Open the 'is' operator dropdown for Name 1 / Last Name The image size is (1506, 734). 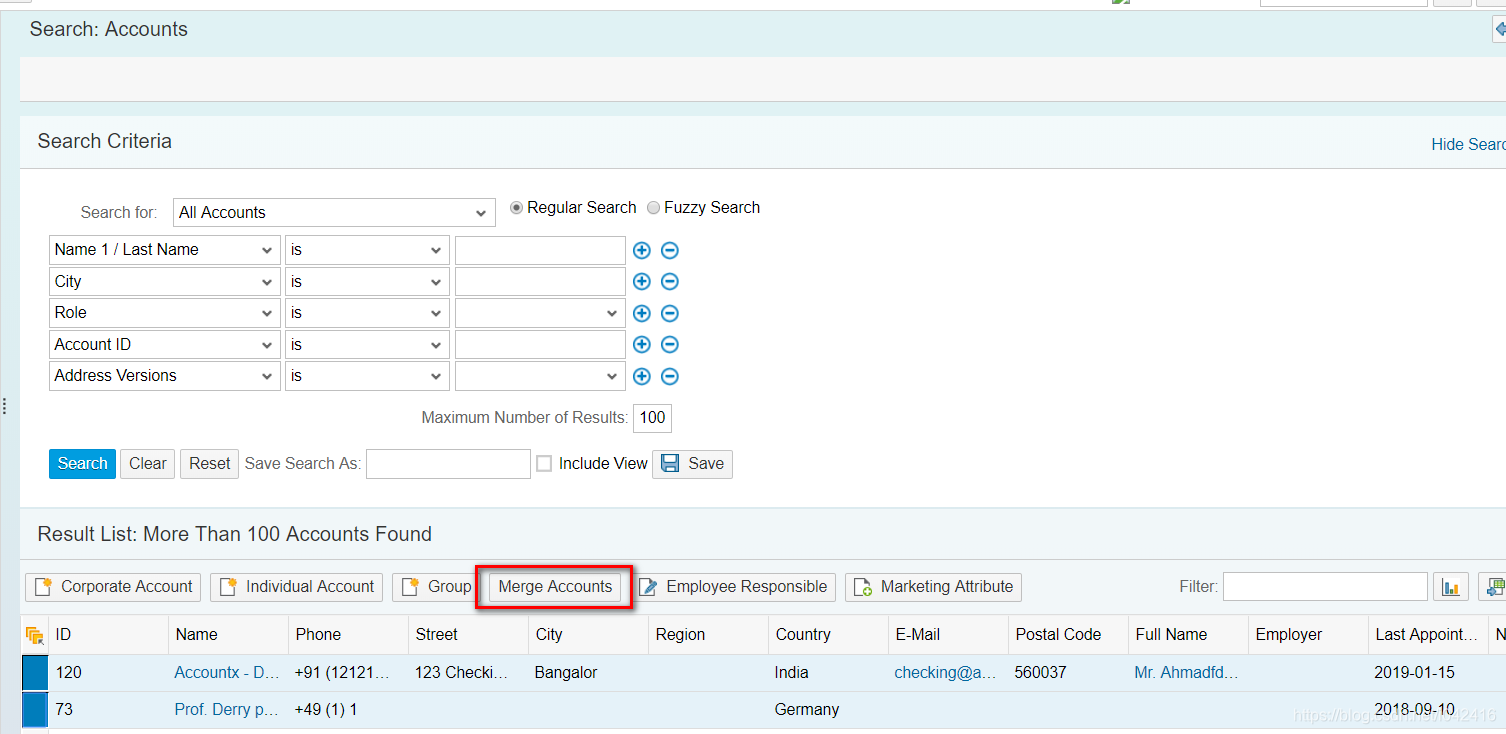[x=367, y=250]
